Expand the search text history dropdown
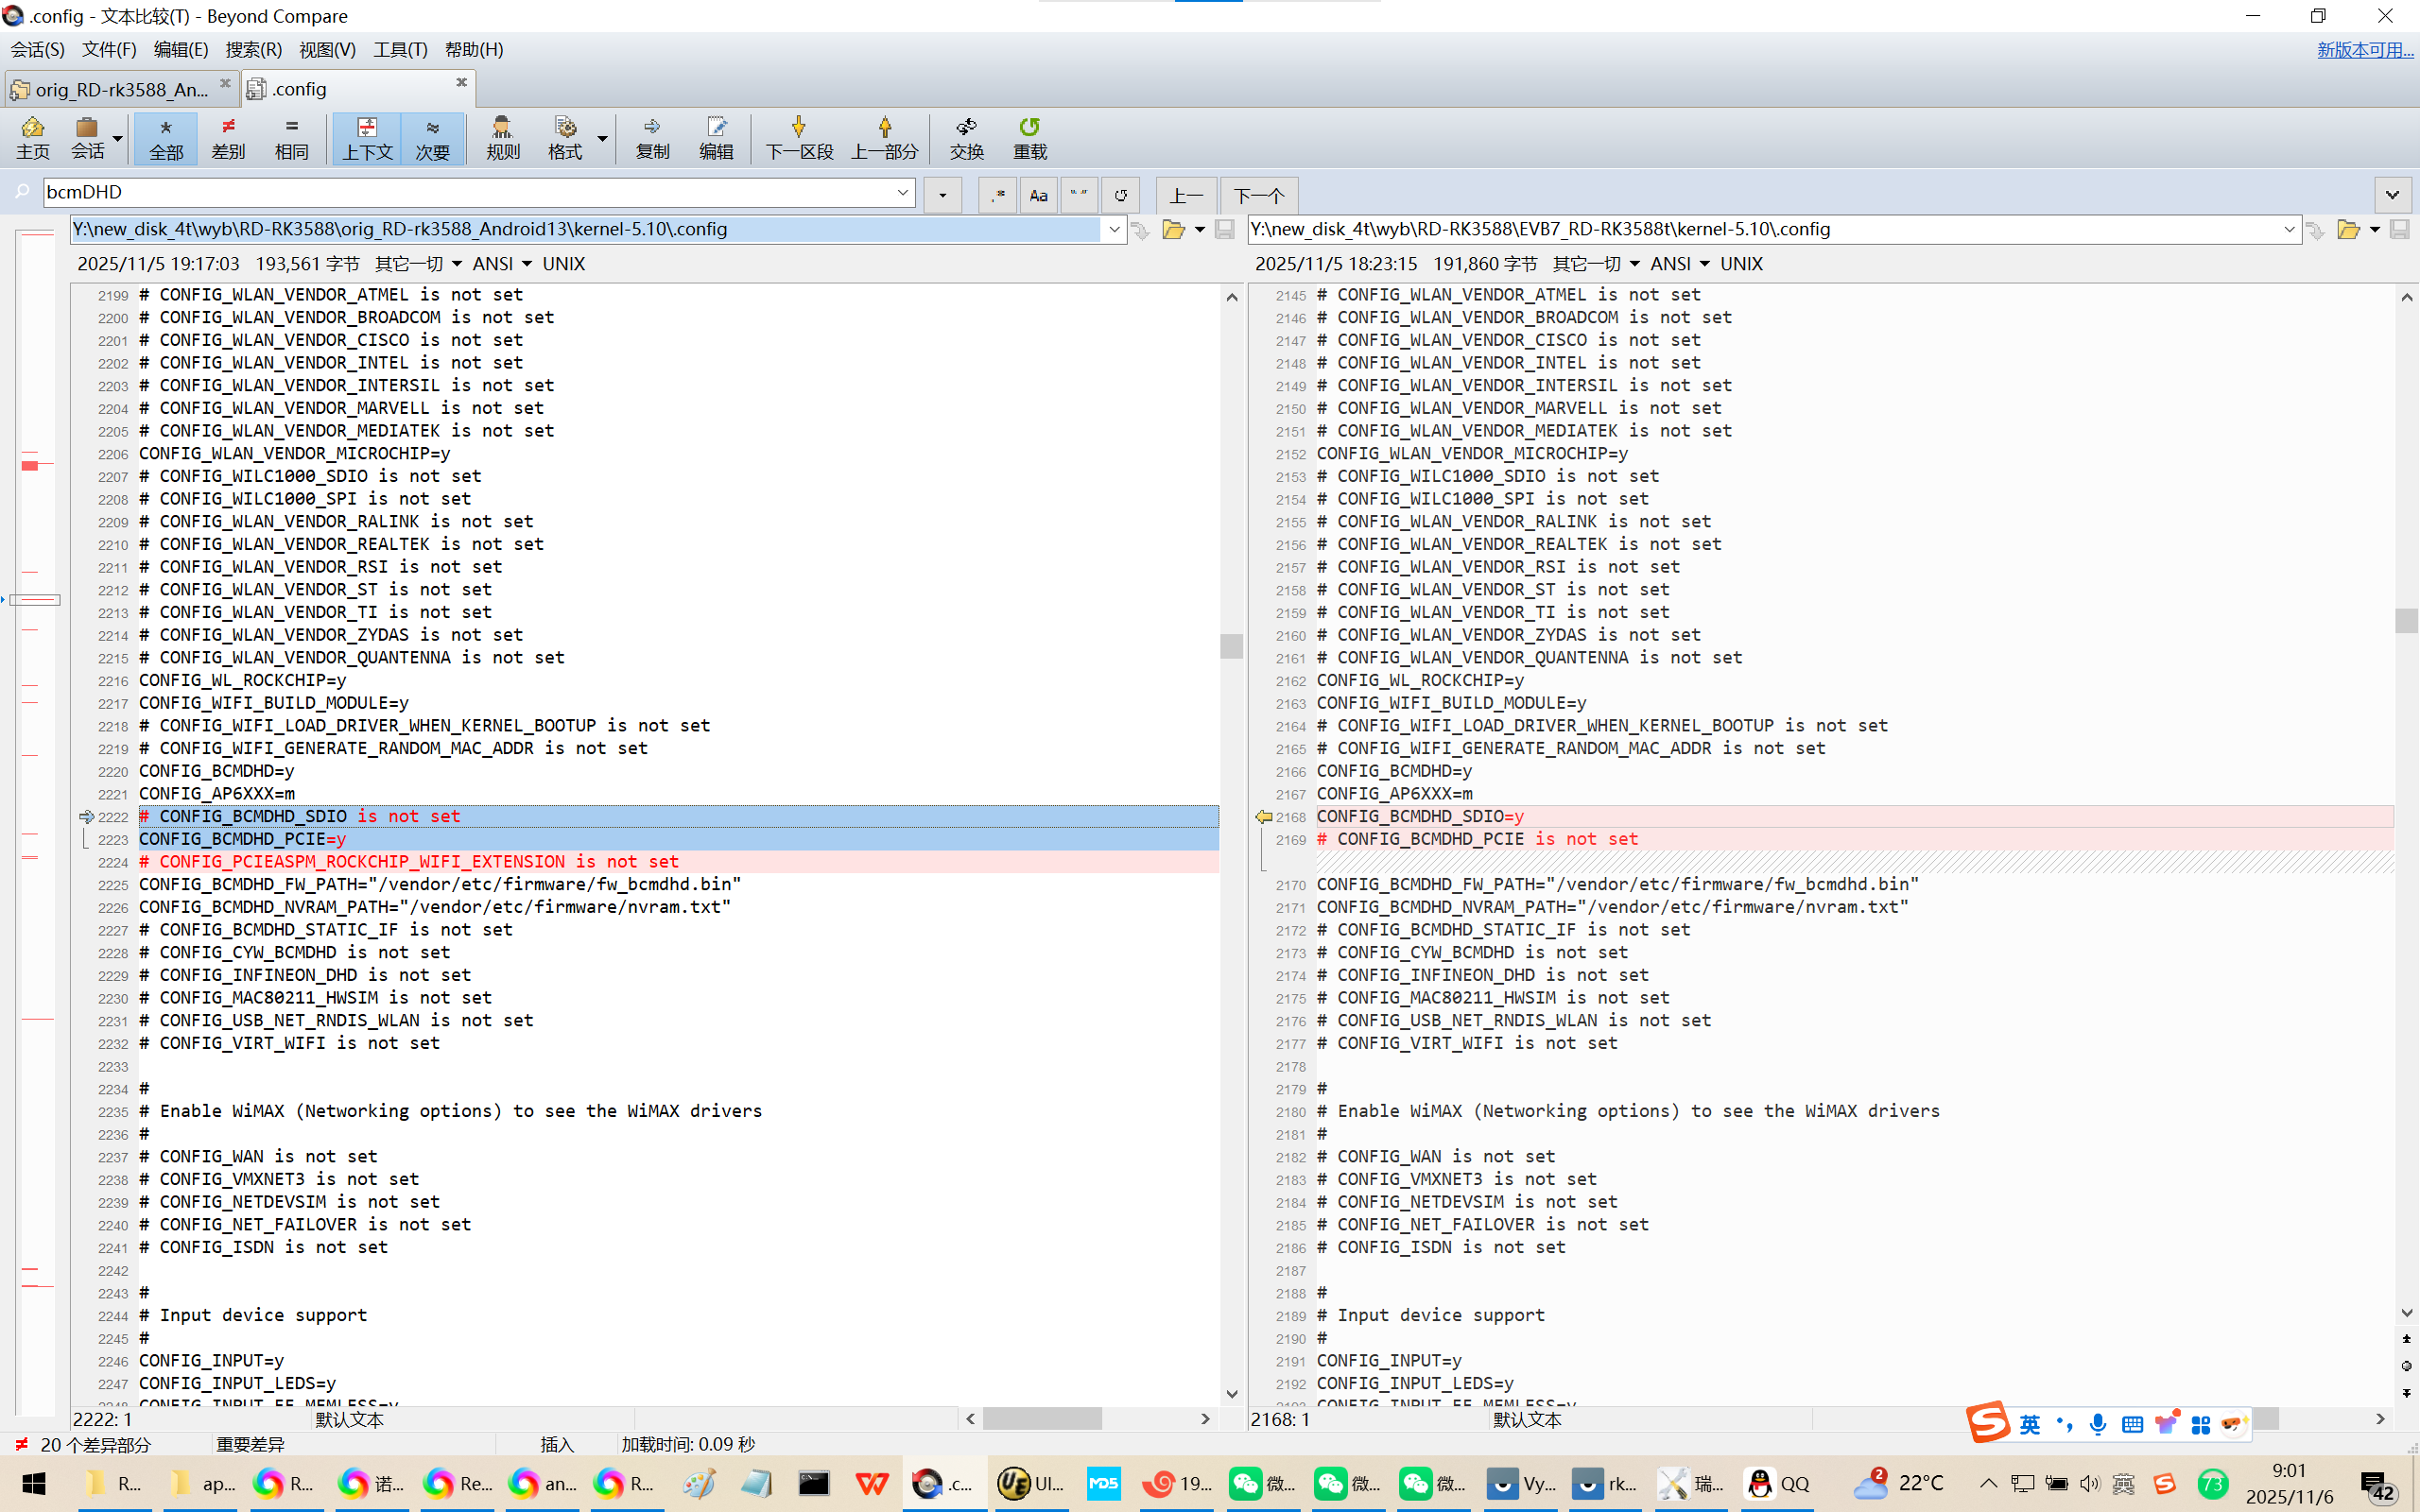Image resolution: width=2420 pixels, height=1512 pixels. coord(902,192)
